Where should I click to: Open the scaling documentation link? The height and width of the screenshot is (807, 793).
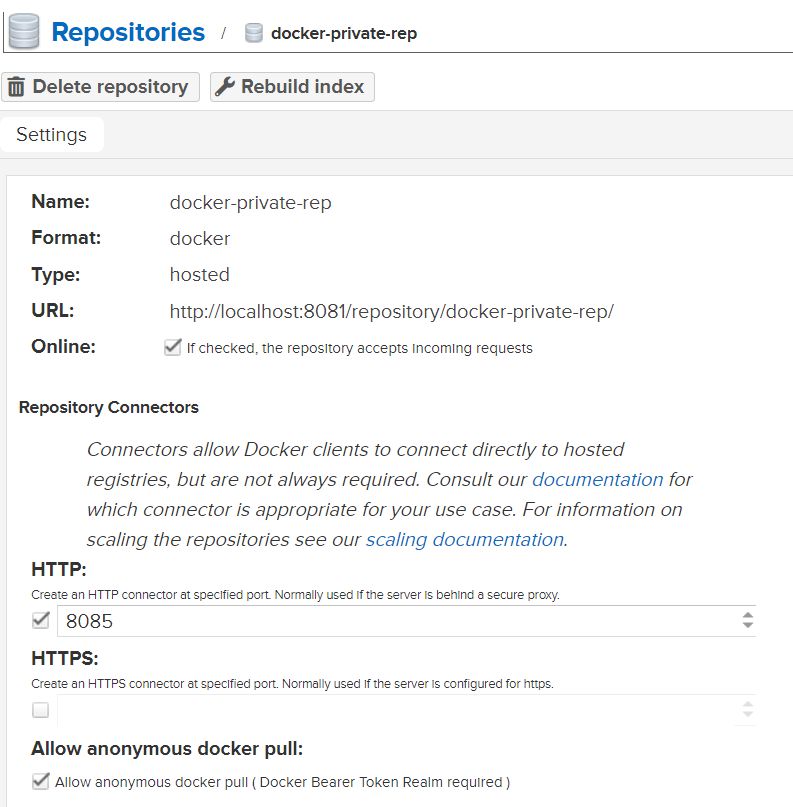click(x=464, y=539)
